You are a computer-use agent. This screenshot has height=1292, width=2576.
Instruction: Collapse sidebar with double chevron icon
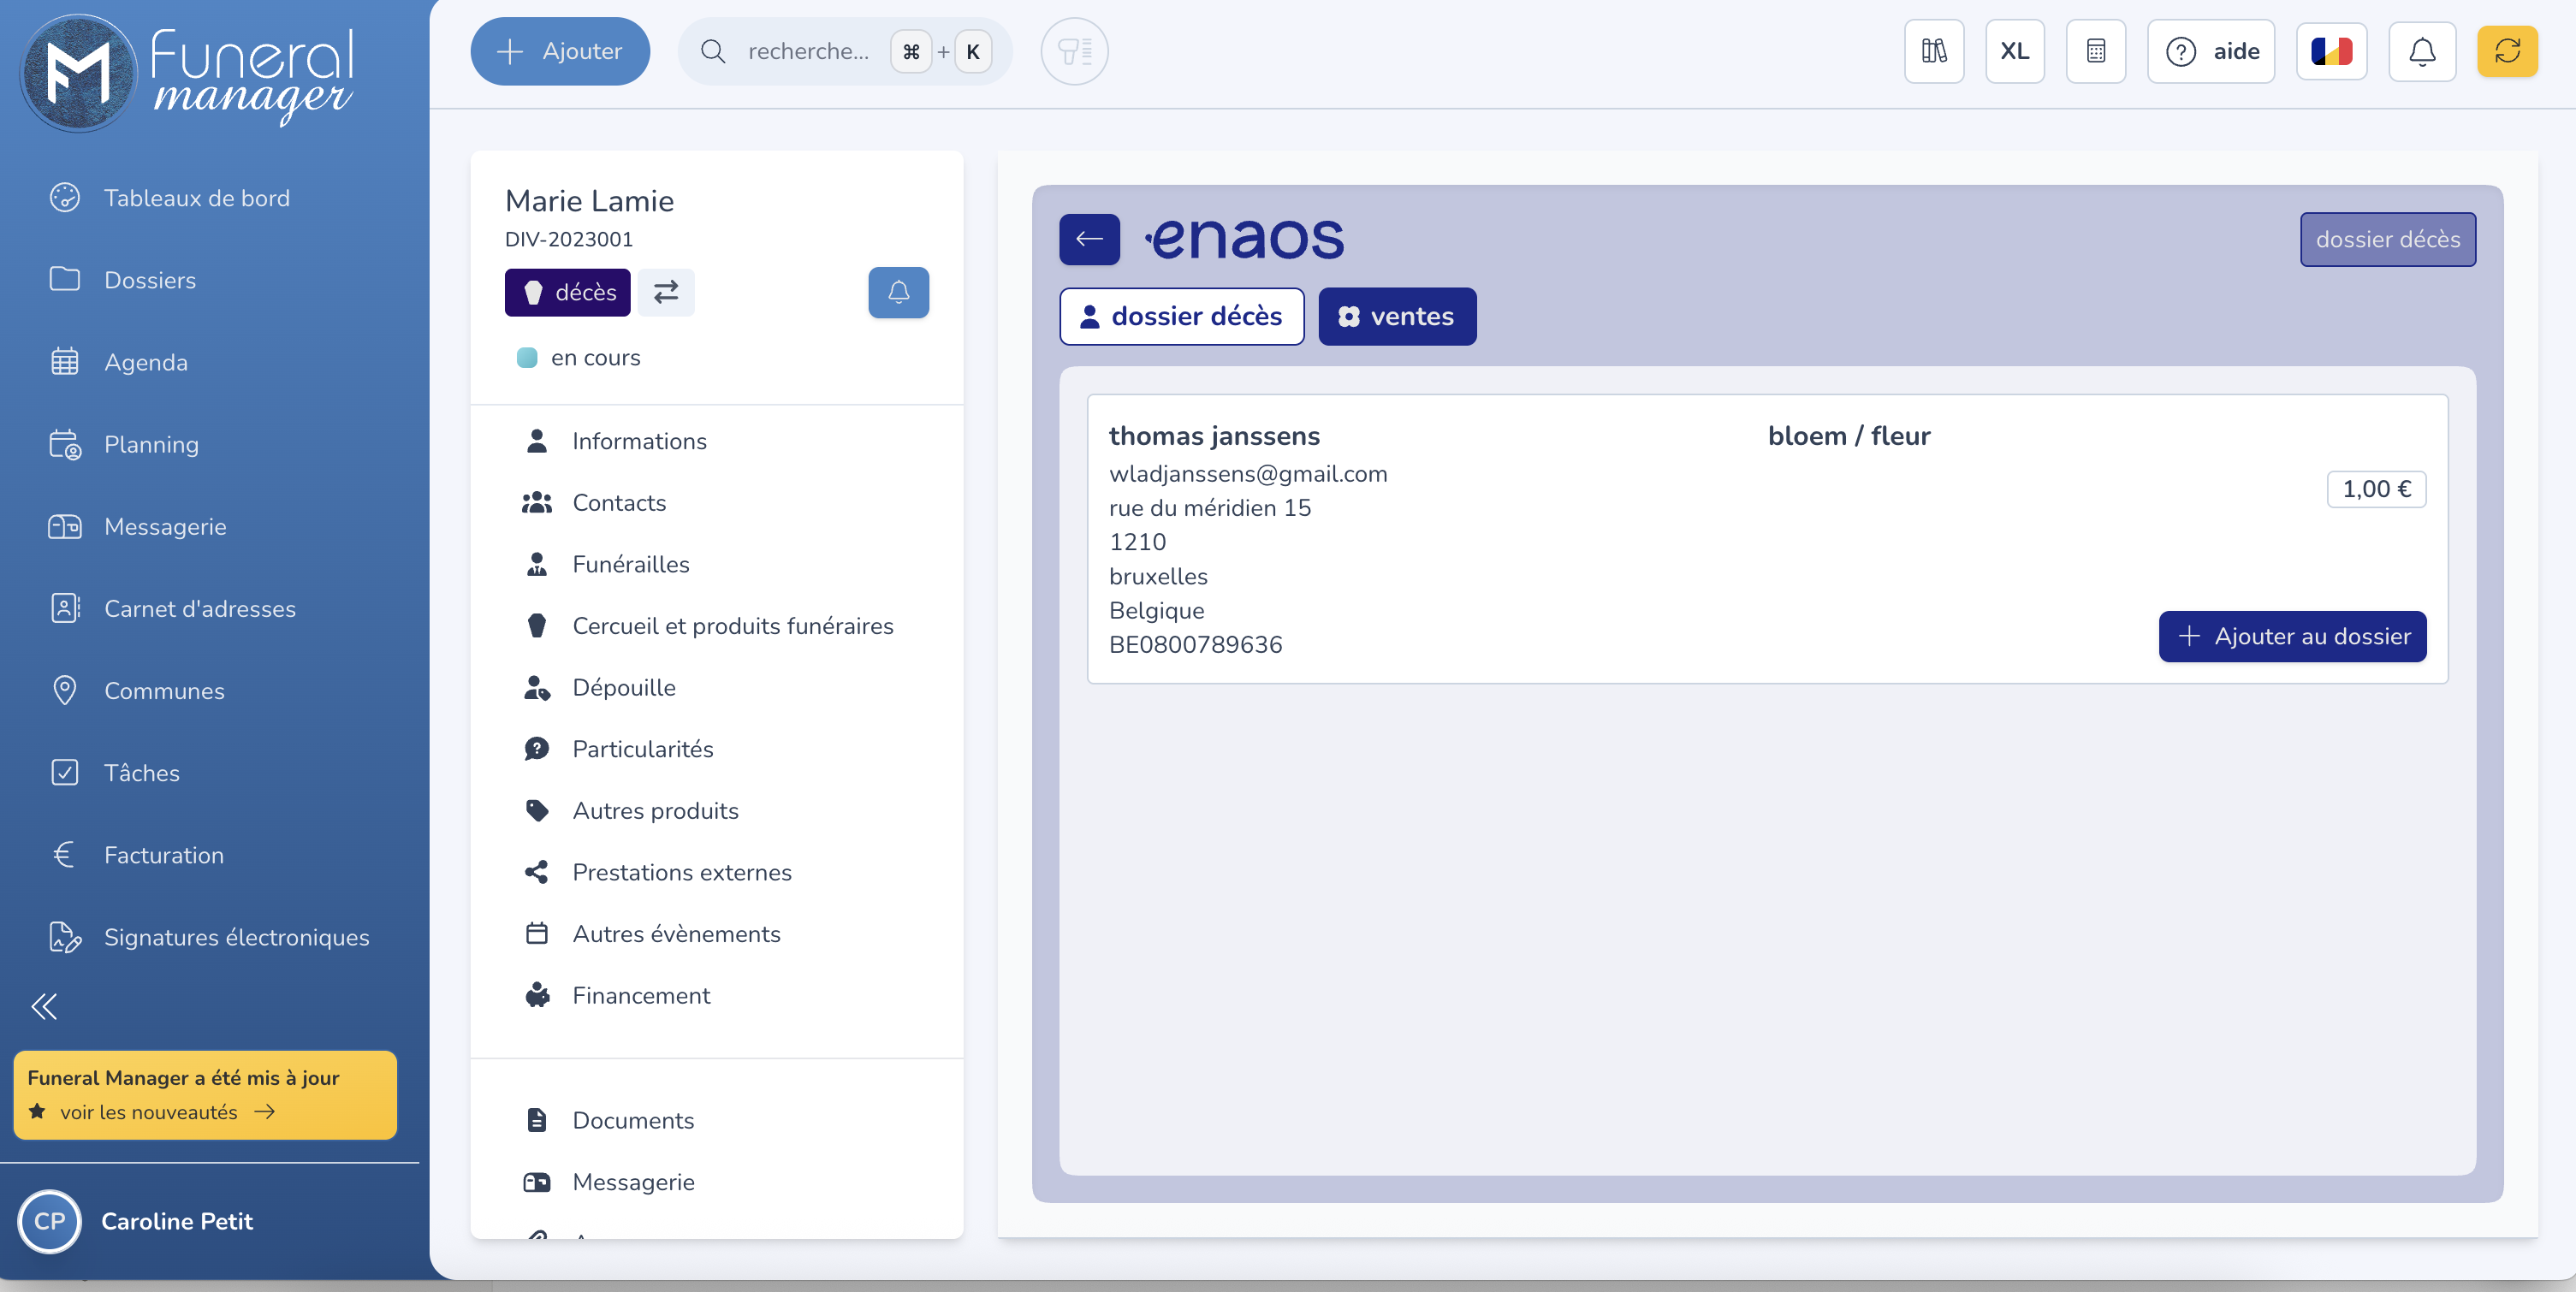pos(44,1006)
